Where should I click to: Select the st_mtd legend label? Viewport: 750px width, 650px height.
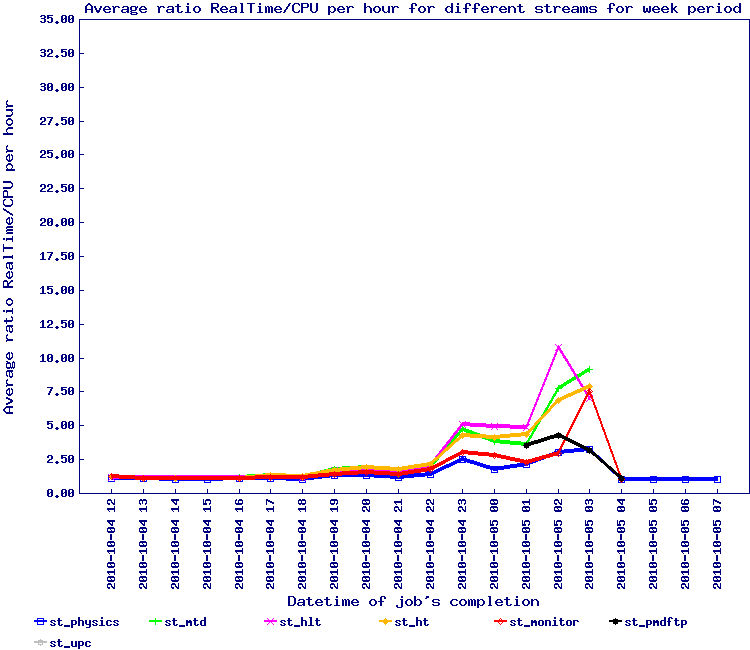click(x=186, y=622)
